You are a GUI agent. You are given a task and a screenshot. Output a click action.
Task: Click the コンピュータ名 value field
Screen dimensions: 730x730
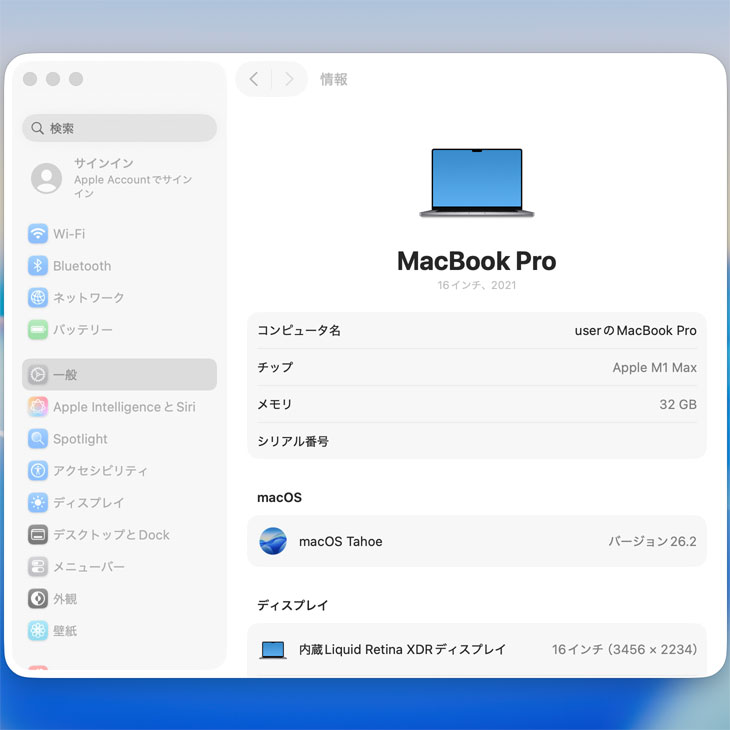[x=635, y=331]
